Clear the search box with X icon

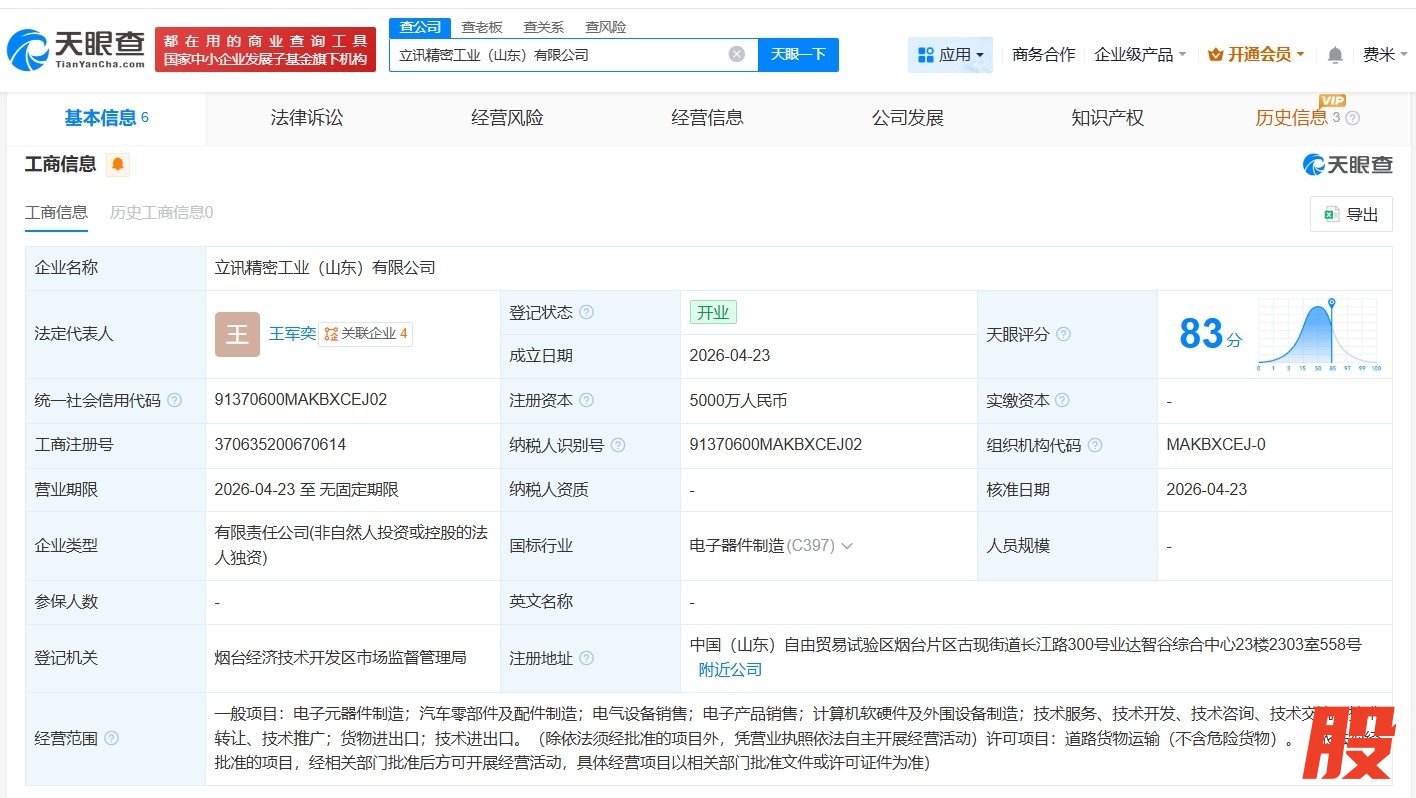coord(737,54)
